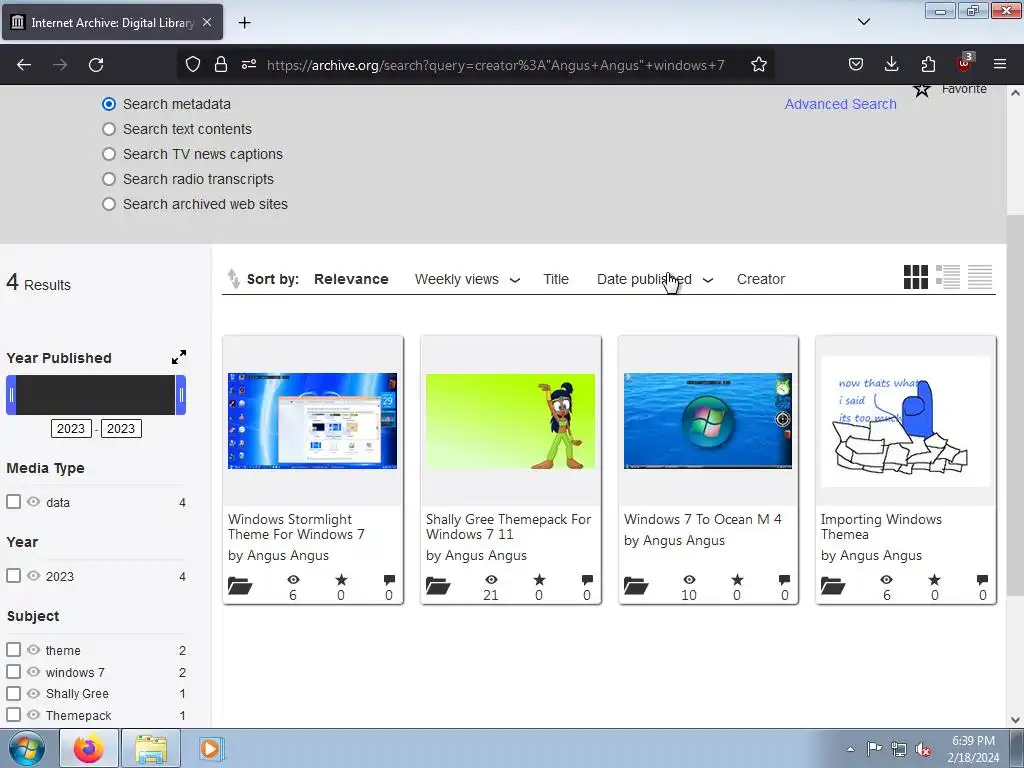Hide year 2023 via eye icon
Screen dimensions: 1024x768
pos(33,575)
